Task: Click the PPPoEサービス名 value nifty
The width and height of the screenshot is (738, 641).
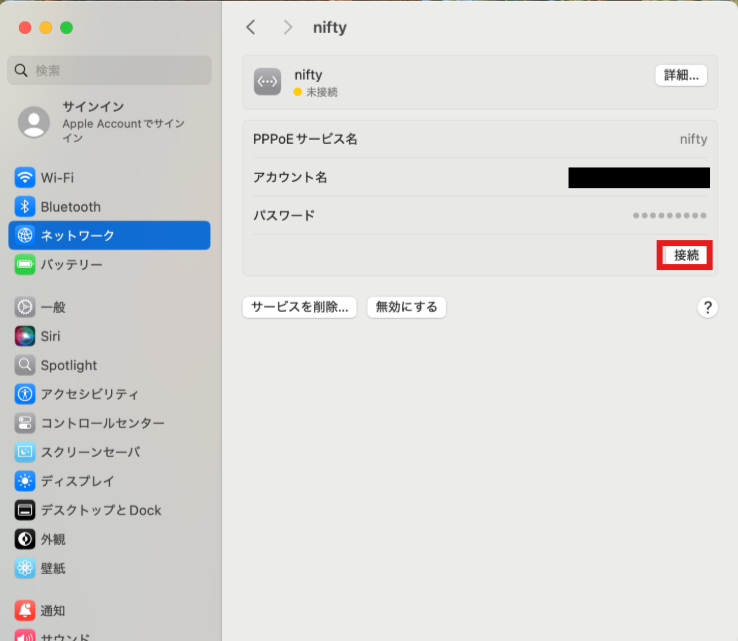Action: click(693, 139)
